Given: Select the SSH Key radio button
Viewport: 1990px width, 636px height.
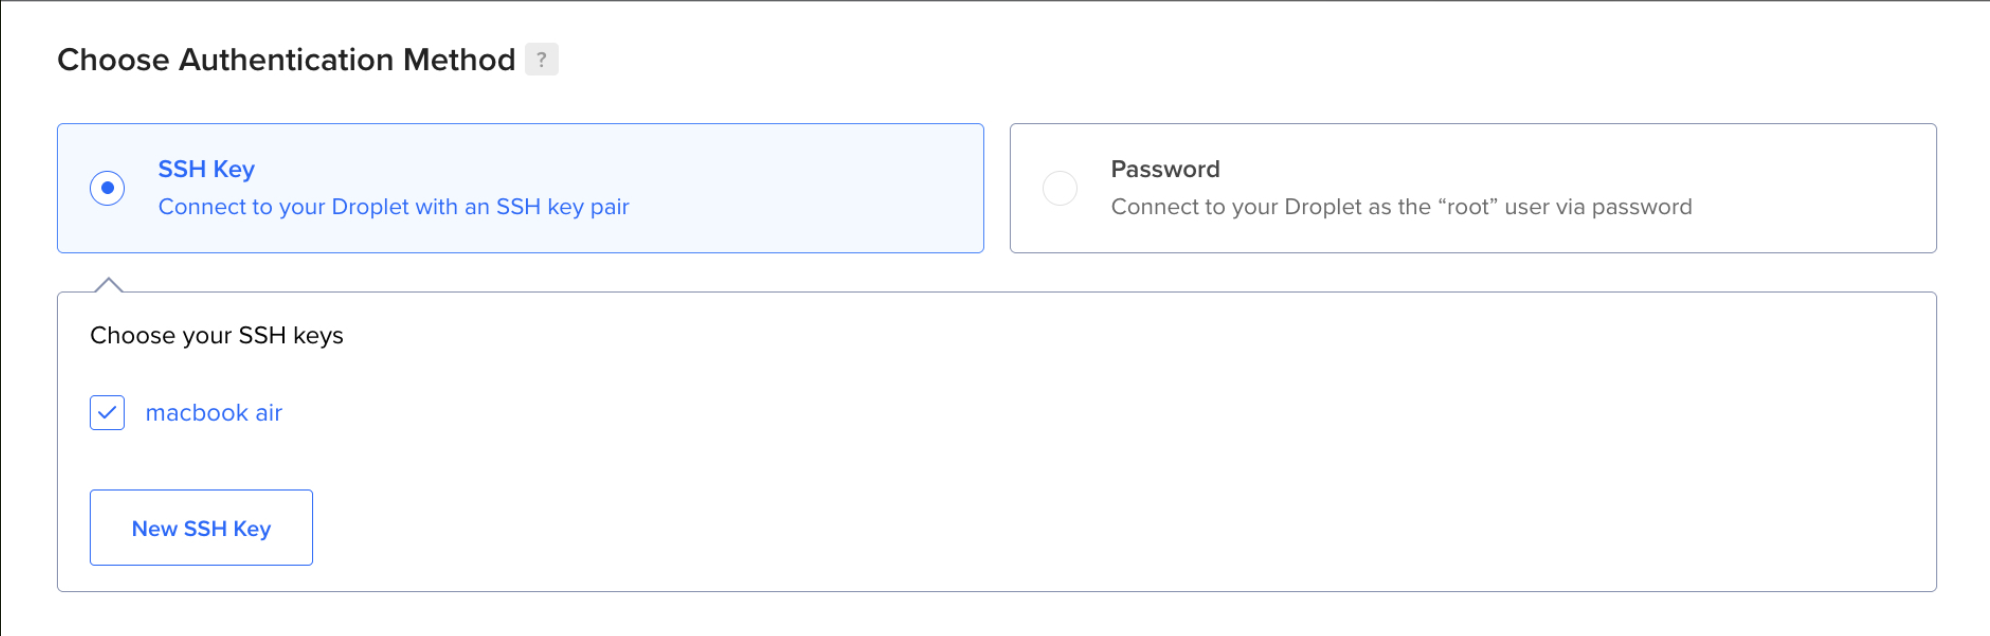Looking at the screenshot, I should [107, 188].
